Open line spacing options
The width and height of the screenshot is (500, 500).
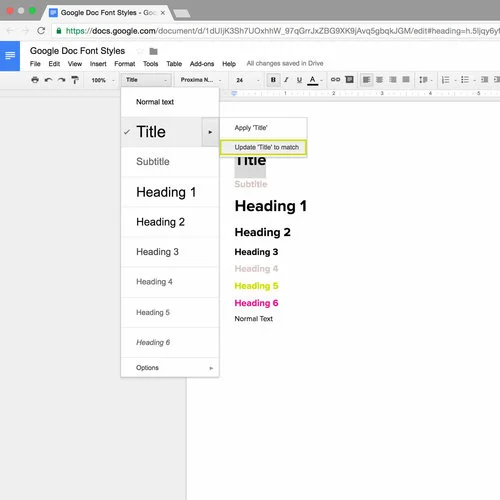pos(425,80)
